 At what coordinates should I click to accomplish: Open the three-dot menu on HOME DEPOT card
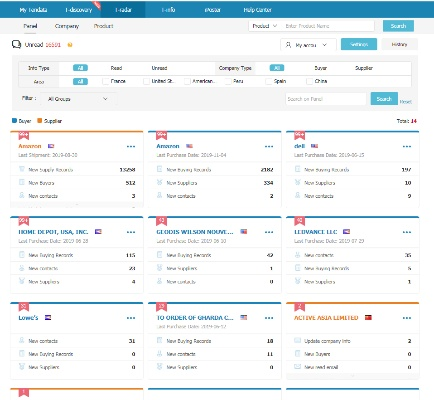[x=131, y=232]
